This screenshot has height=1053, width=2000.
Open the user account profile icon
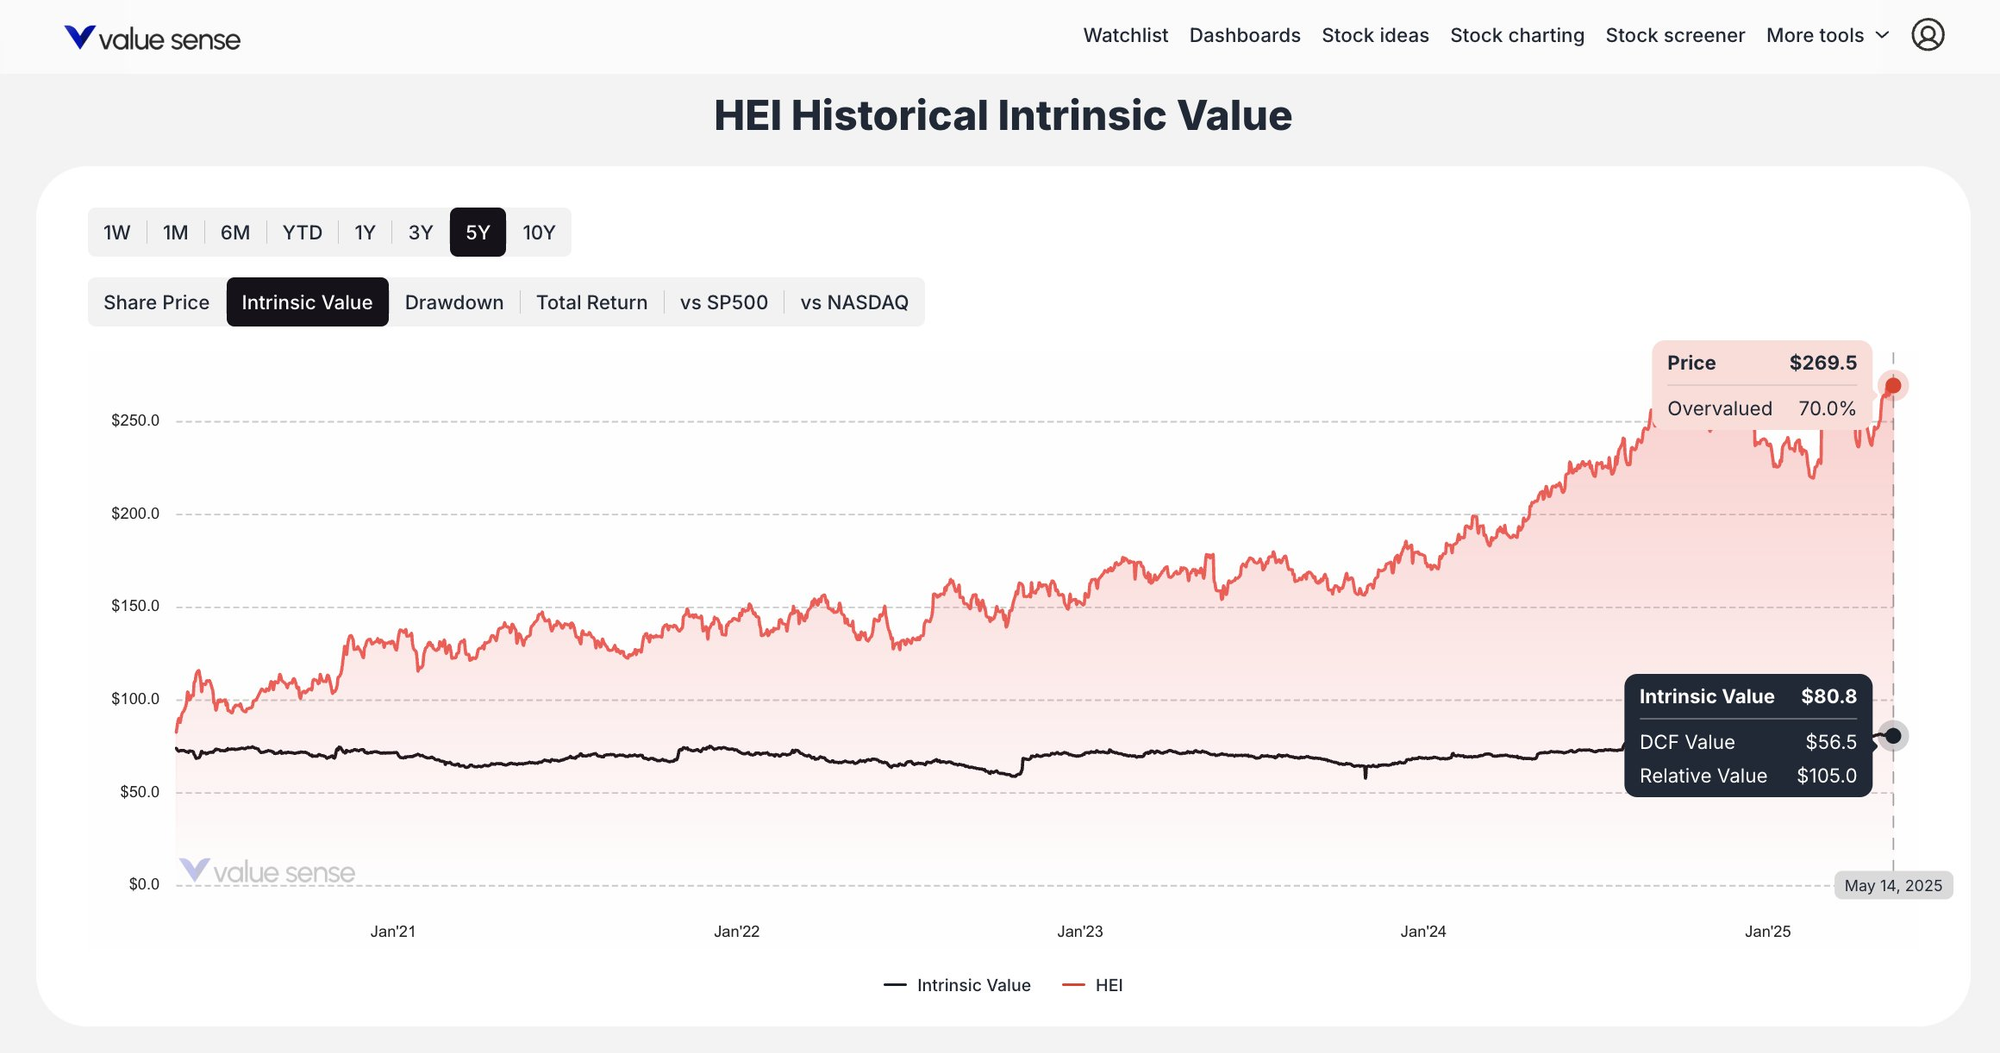coord(1927,35)
